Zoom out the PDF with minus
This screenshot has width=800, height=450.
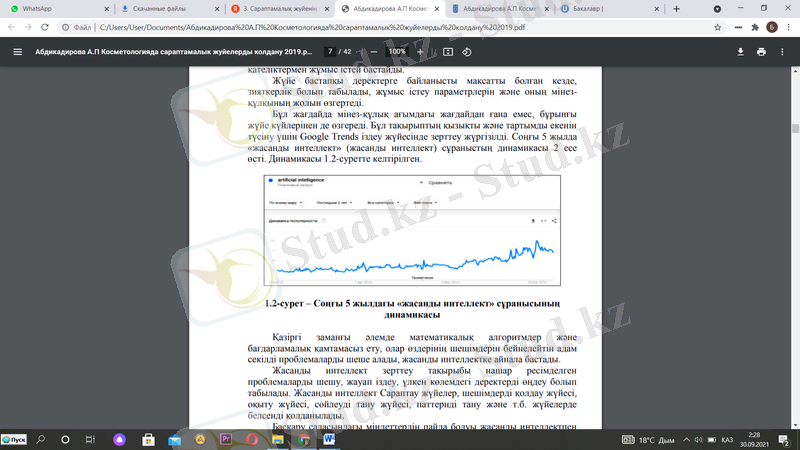pyautogui.click(x=373, y=52)
